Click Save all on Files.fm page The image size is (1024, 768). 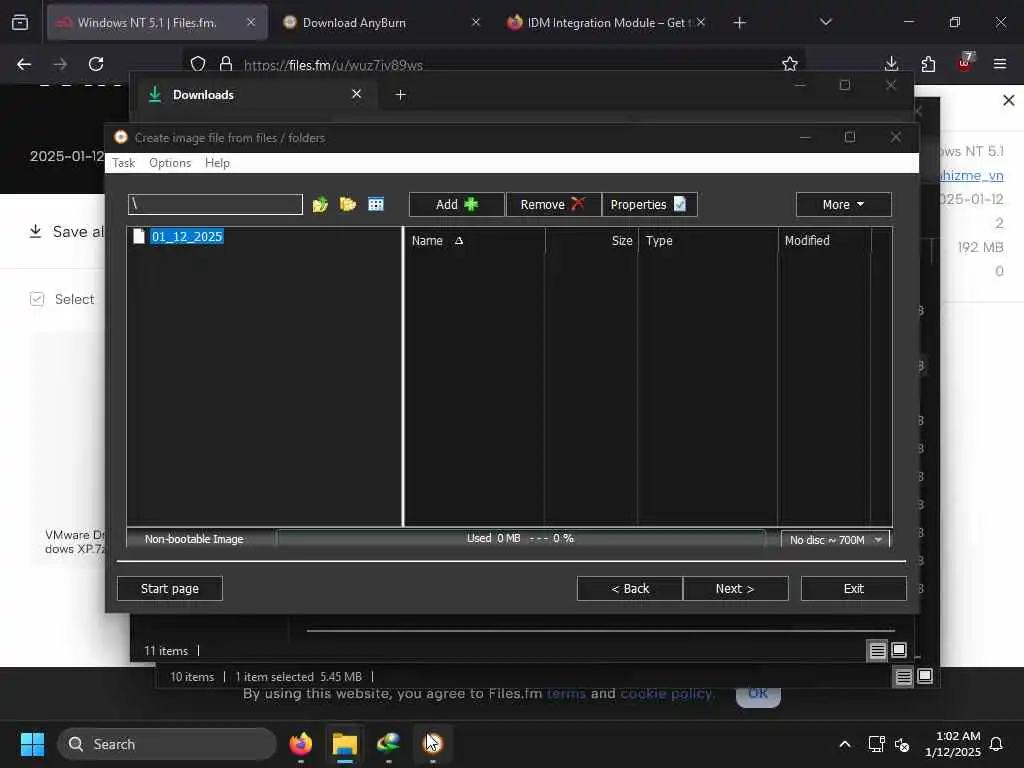coord(67,231)
